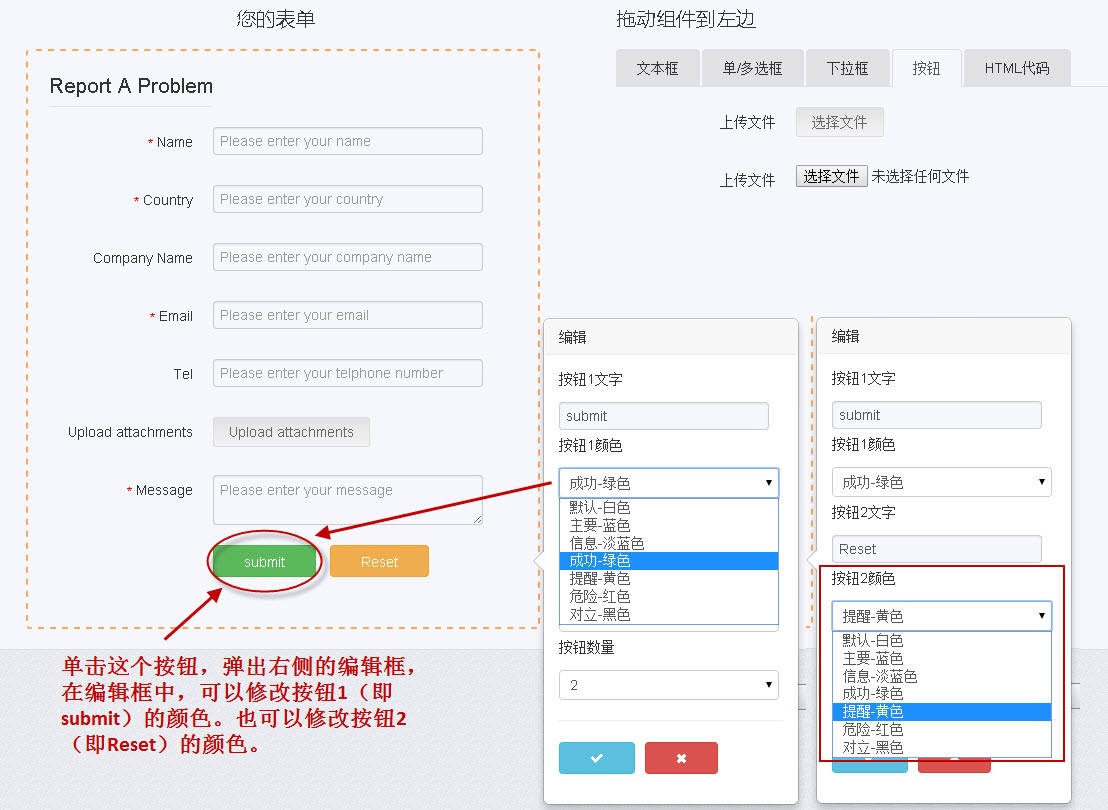
Task: Select the 按钮 tab
Action: coord(926,67)
